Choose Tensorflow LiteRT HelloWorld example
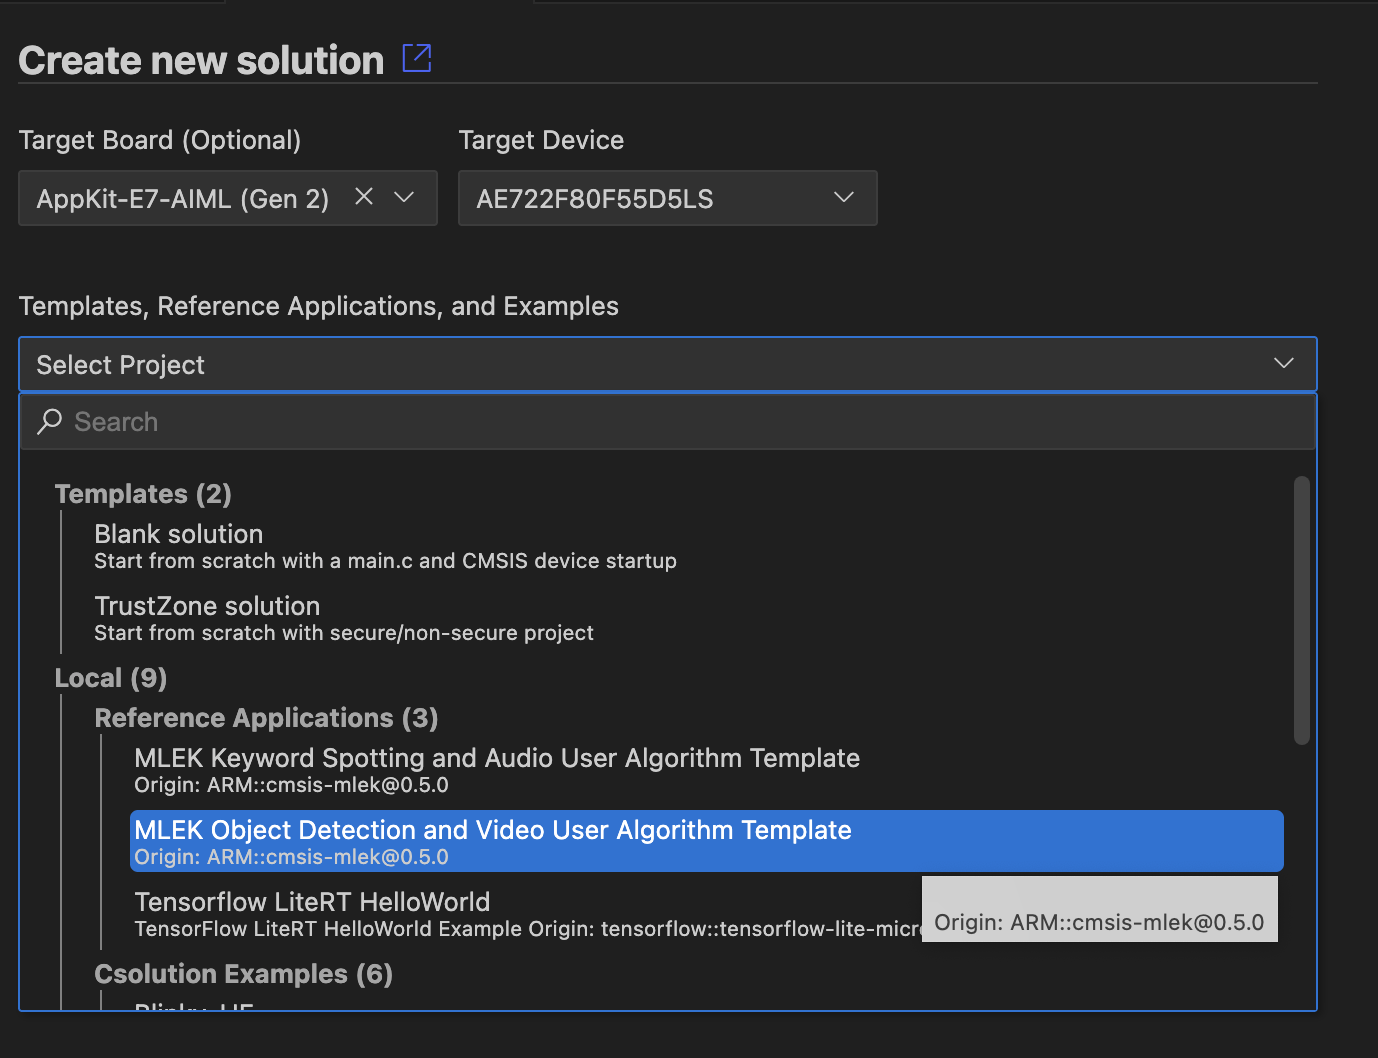 pyautogui.click(x=527, y=914)
